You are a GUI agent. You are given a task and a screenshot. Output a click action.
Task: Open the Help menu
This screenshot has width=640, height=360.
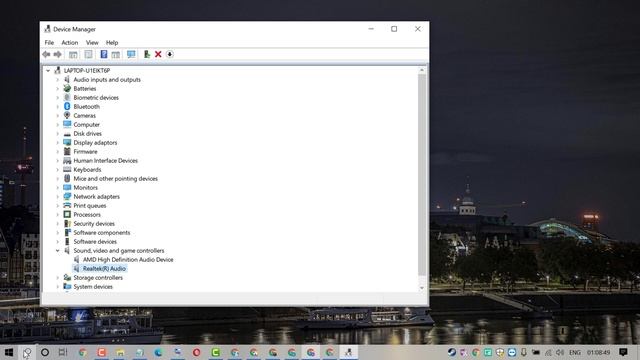pyautogui.click(x=112, y=42)
